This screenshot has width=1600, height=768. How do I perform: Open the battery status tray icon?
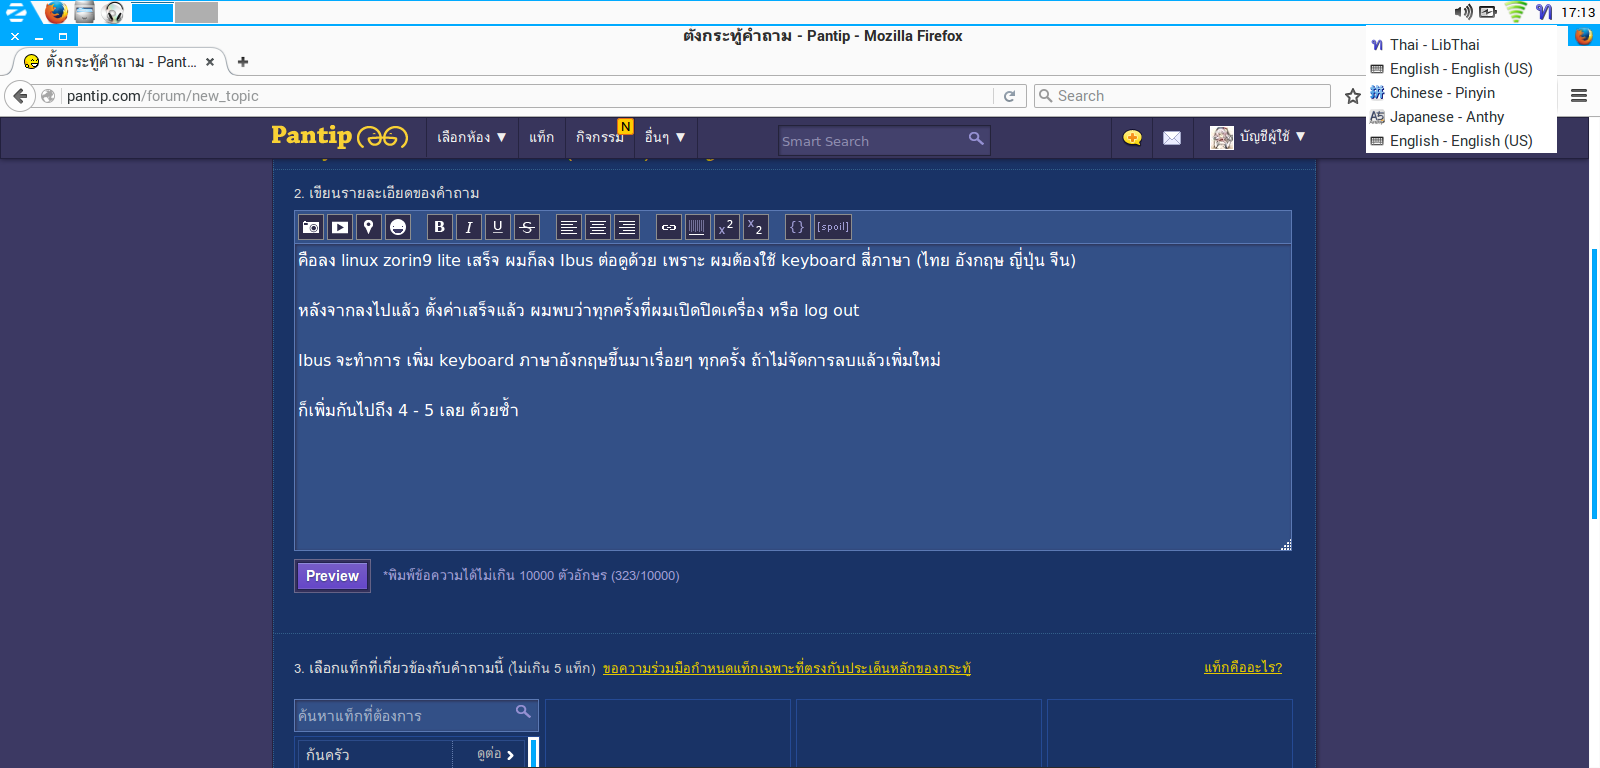tap(1488, 12)
